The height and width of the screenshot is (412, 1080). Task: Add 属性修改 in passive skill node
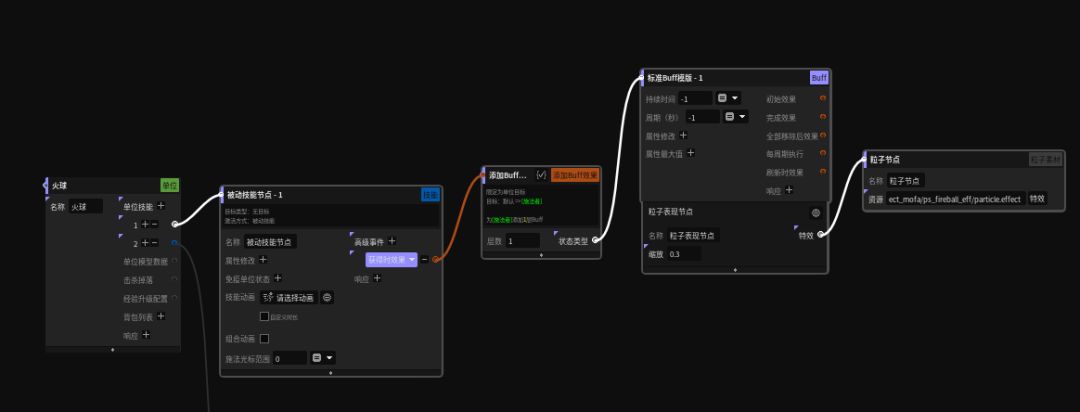263,260
